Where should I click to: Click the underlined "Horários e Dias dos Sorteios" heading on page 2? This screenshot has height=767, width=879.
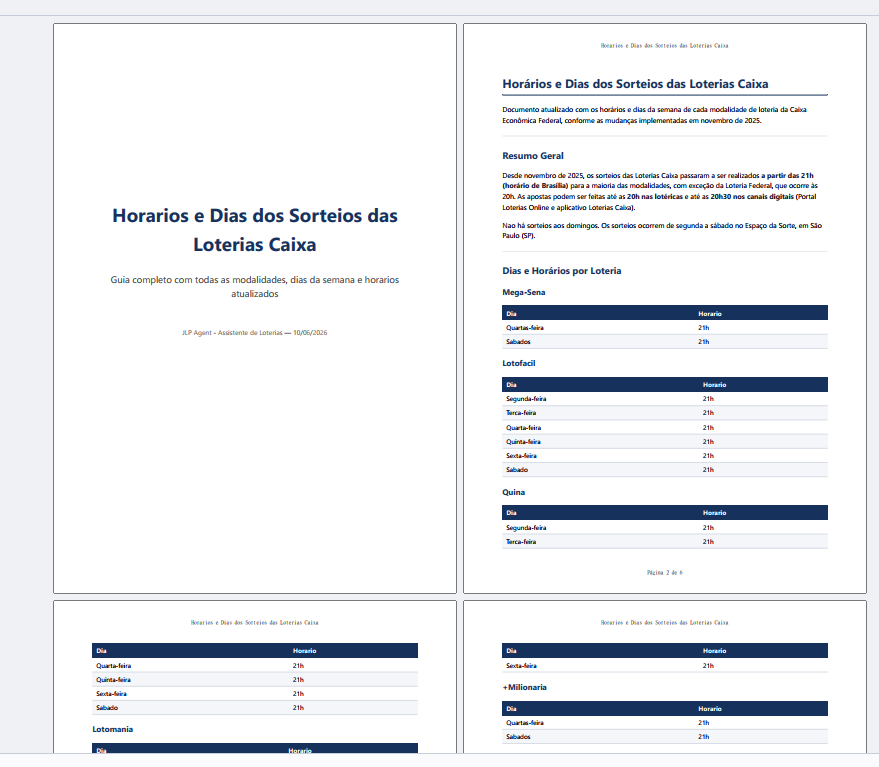pyautogui.click(x=635, y=84)
